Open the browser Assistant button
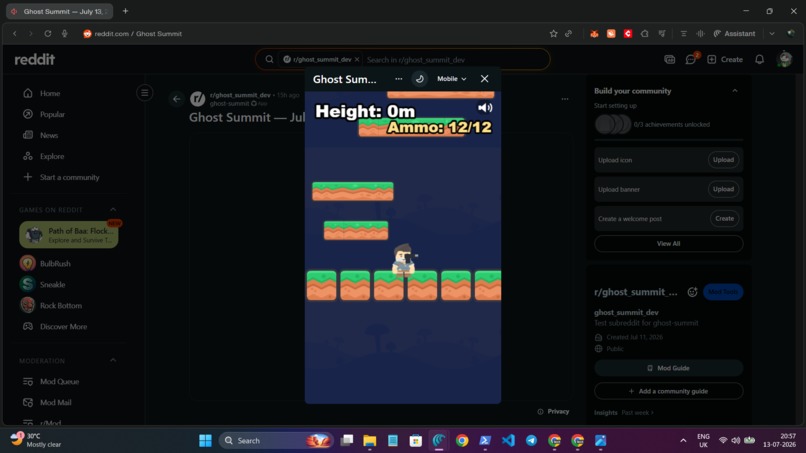 (x=735, y=33)
